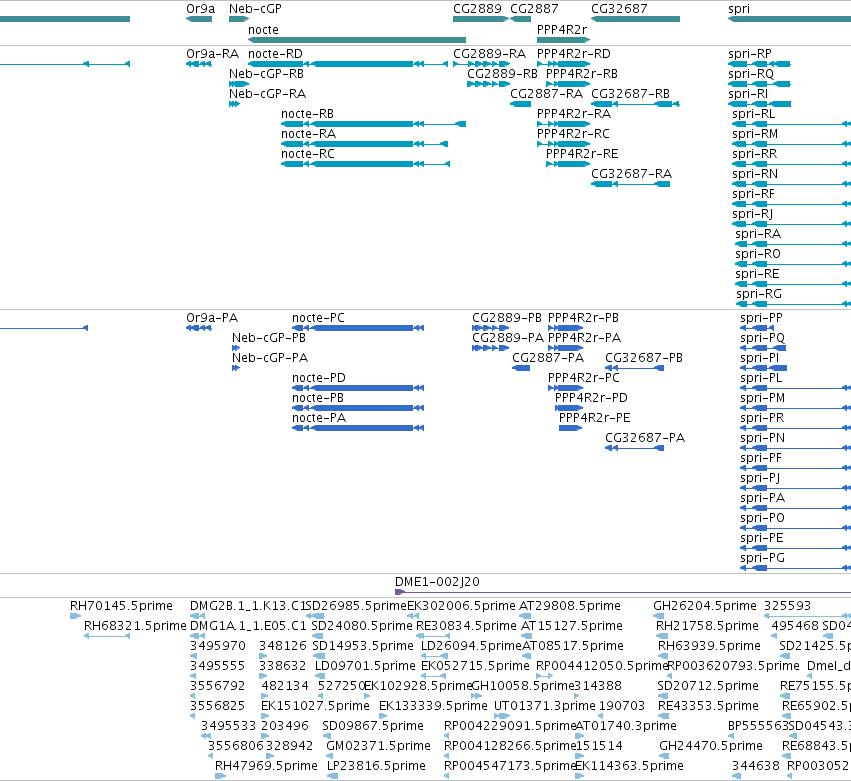Image resolution: width=851 pixels, height=781 pixels.
Task: Select the DMG2B.1_1.K13.C1 label
Action: (x=247, y=606)
